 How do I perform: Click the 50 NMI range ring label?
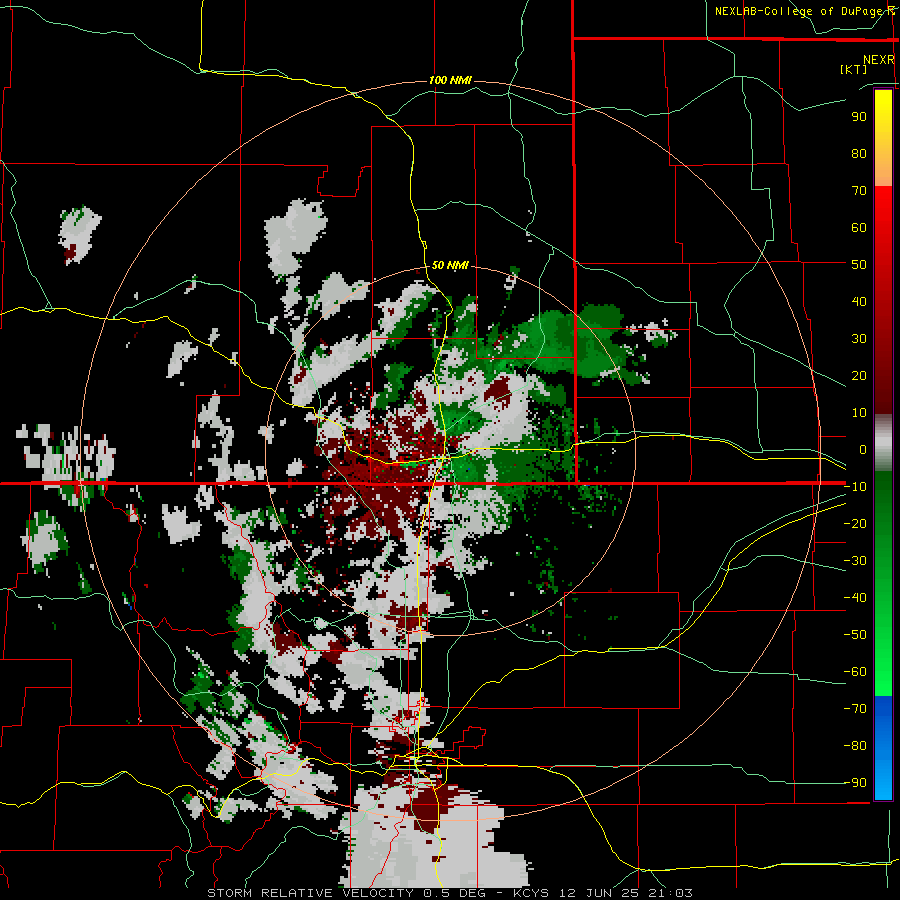(450, 265)
